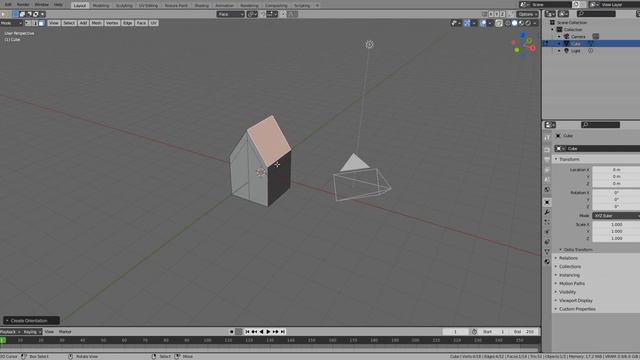Jump to the timeline end frame button
The width and height of the screenshot is (640, 360).
(x=283, y=332)
